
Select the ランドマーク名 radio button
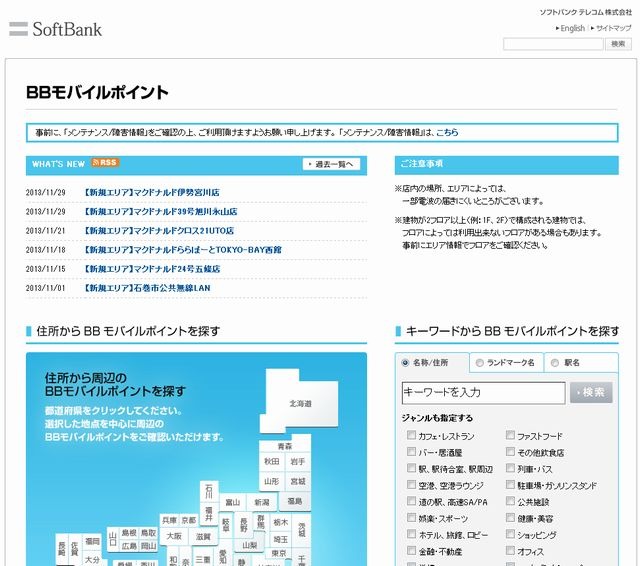480,362
